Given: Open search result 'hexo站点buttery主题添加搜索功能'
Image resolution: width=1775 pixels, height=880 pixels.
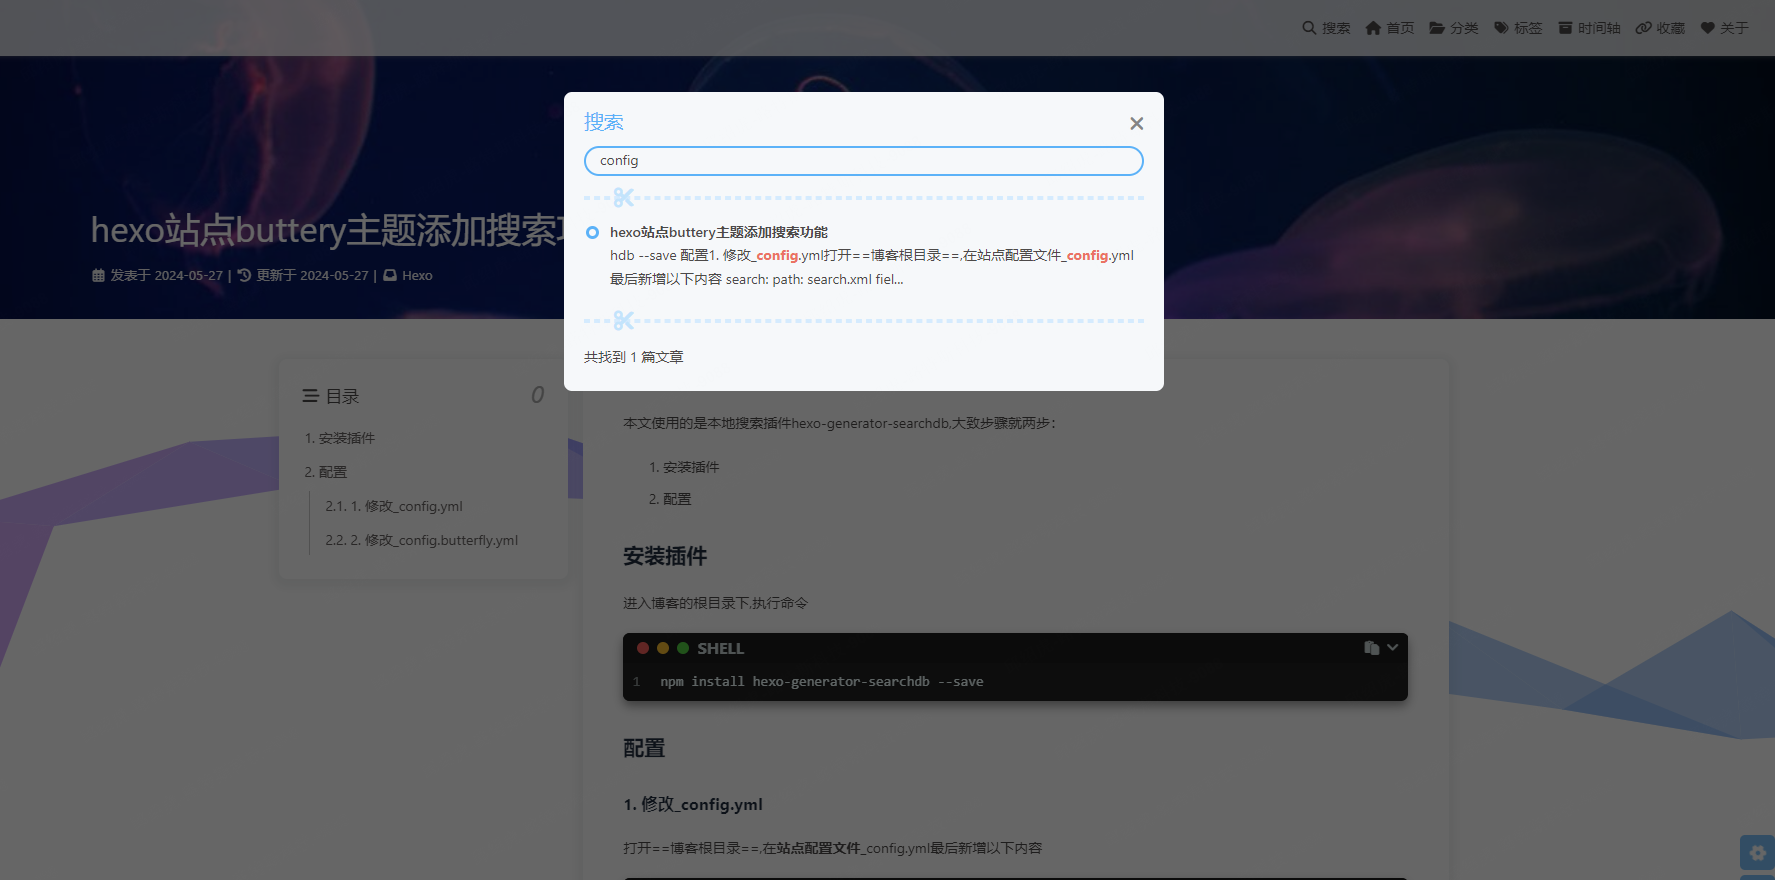Looking at the screenshot, I should pyautogui.click(x=719, y=232).
